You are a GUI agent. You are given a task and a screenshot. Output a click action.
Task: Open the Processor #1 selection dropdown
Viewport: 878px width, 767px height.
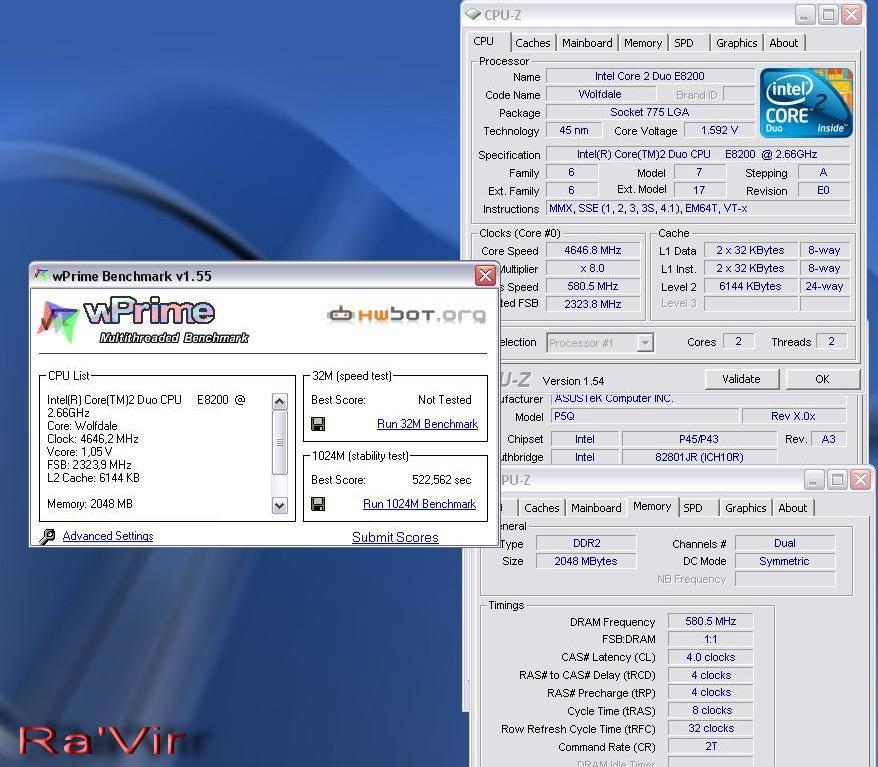[x=645, y=342]
